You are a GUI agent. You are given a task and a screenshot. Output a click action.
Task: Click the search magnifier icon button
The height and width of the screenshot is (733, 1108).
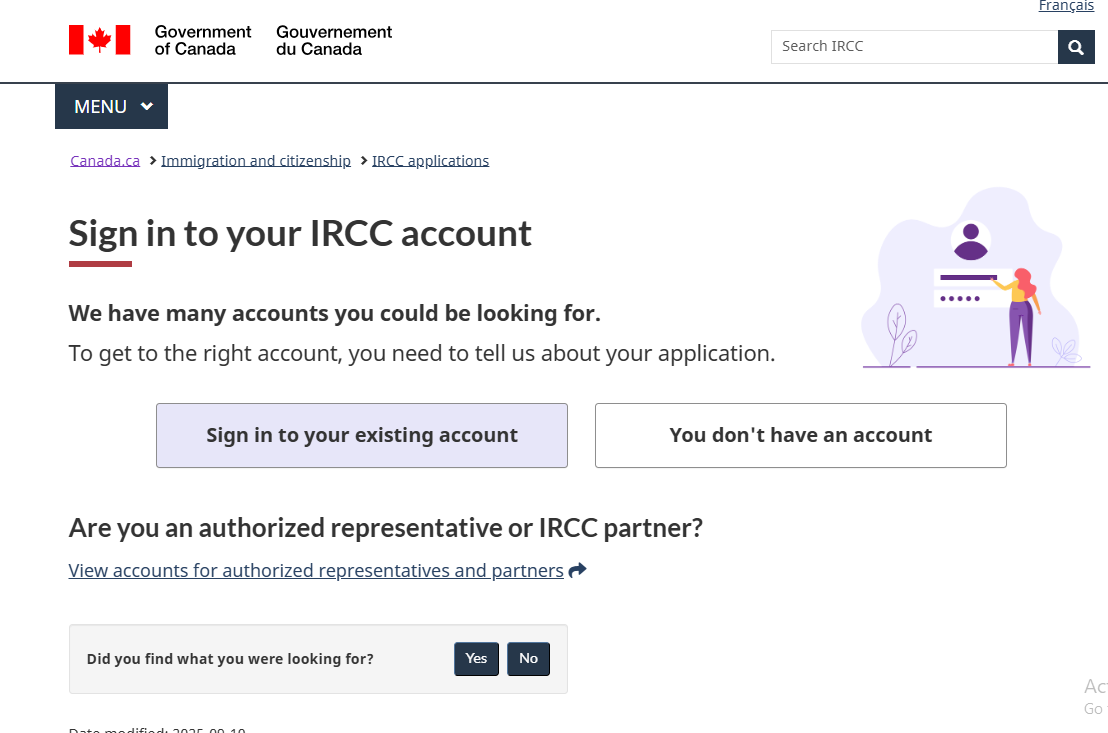coord(1076,47)
